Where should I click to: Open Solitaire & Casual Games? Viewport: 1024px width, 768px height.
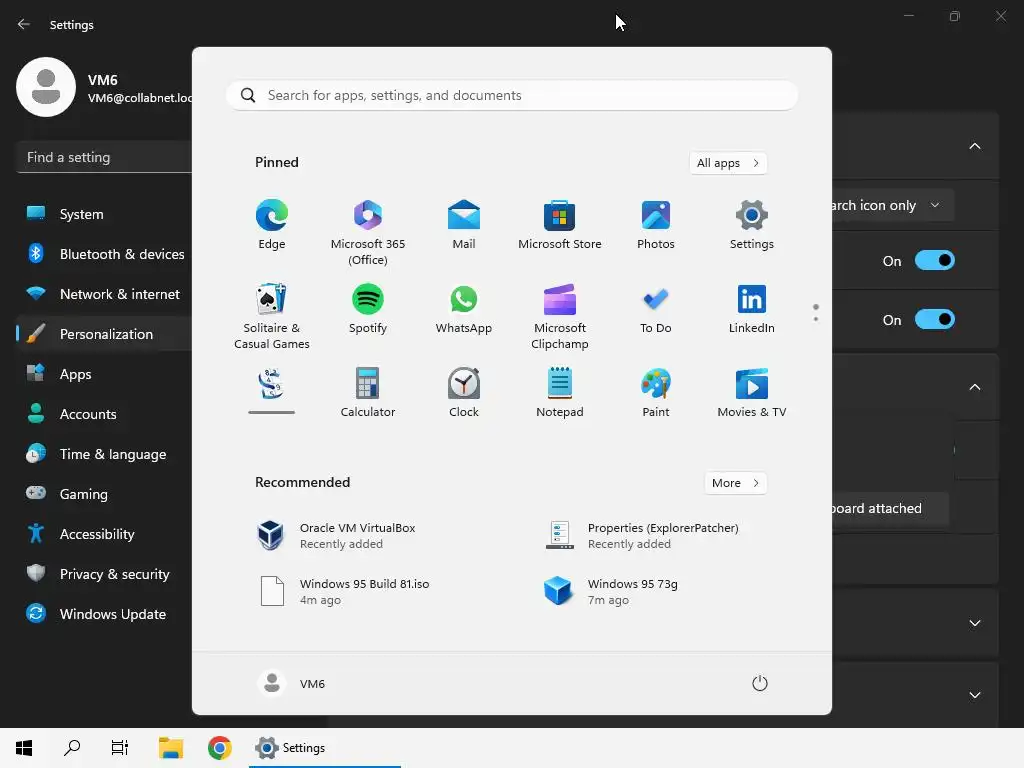coord(272,317)
